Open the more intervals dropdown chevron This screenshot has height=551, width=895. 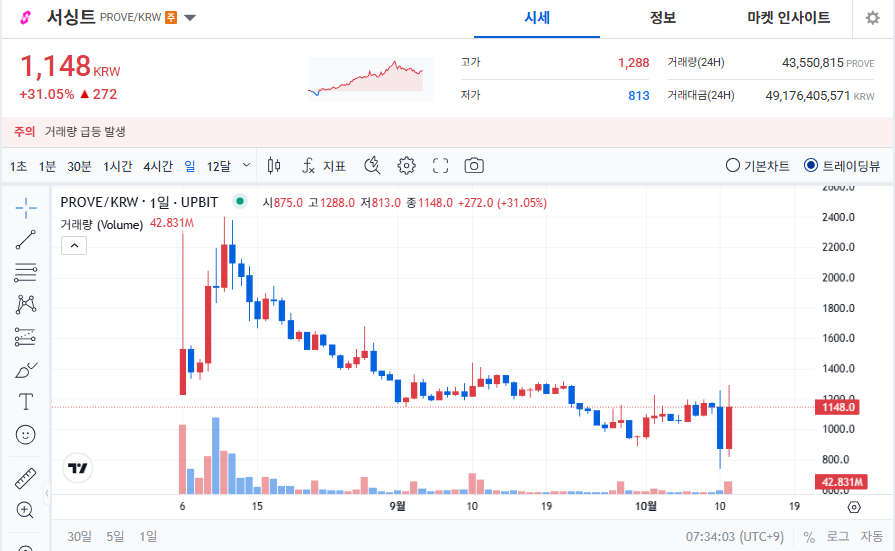point(247,166)
